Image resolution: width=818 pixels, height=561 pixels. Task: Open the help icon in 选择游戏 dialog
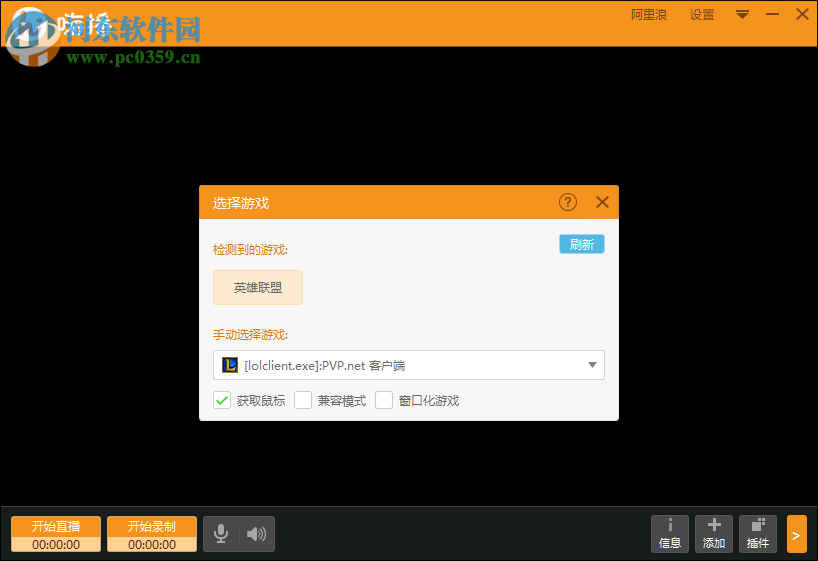click(568, 202)
